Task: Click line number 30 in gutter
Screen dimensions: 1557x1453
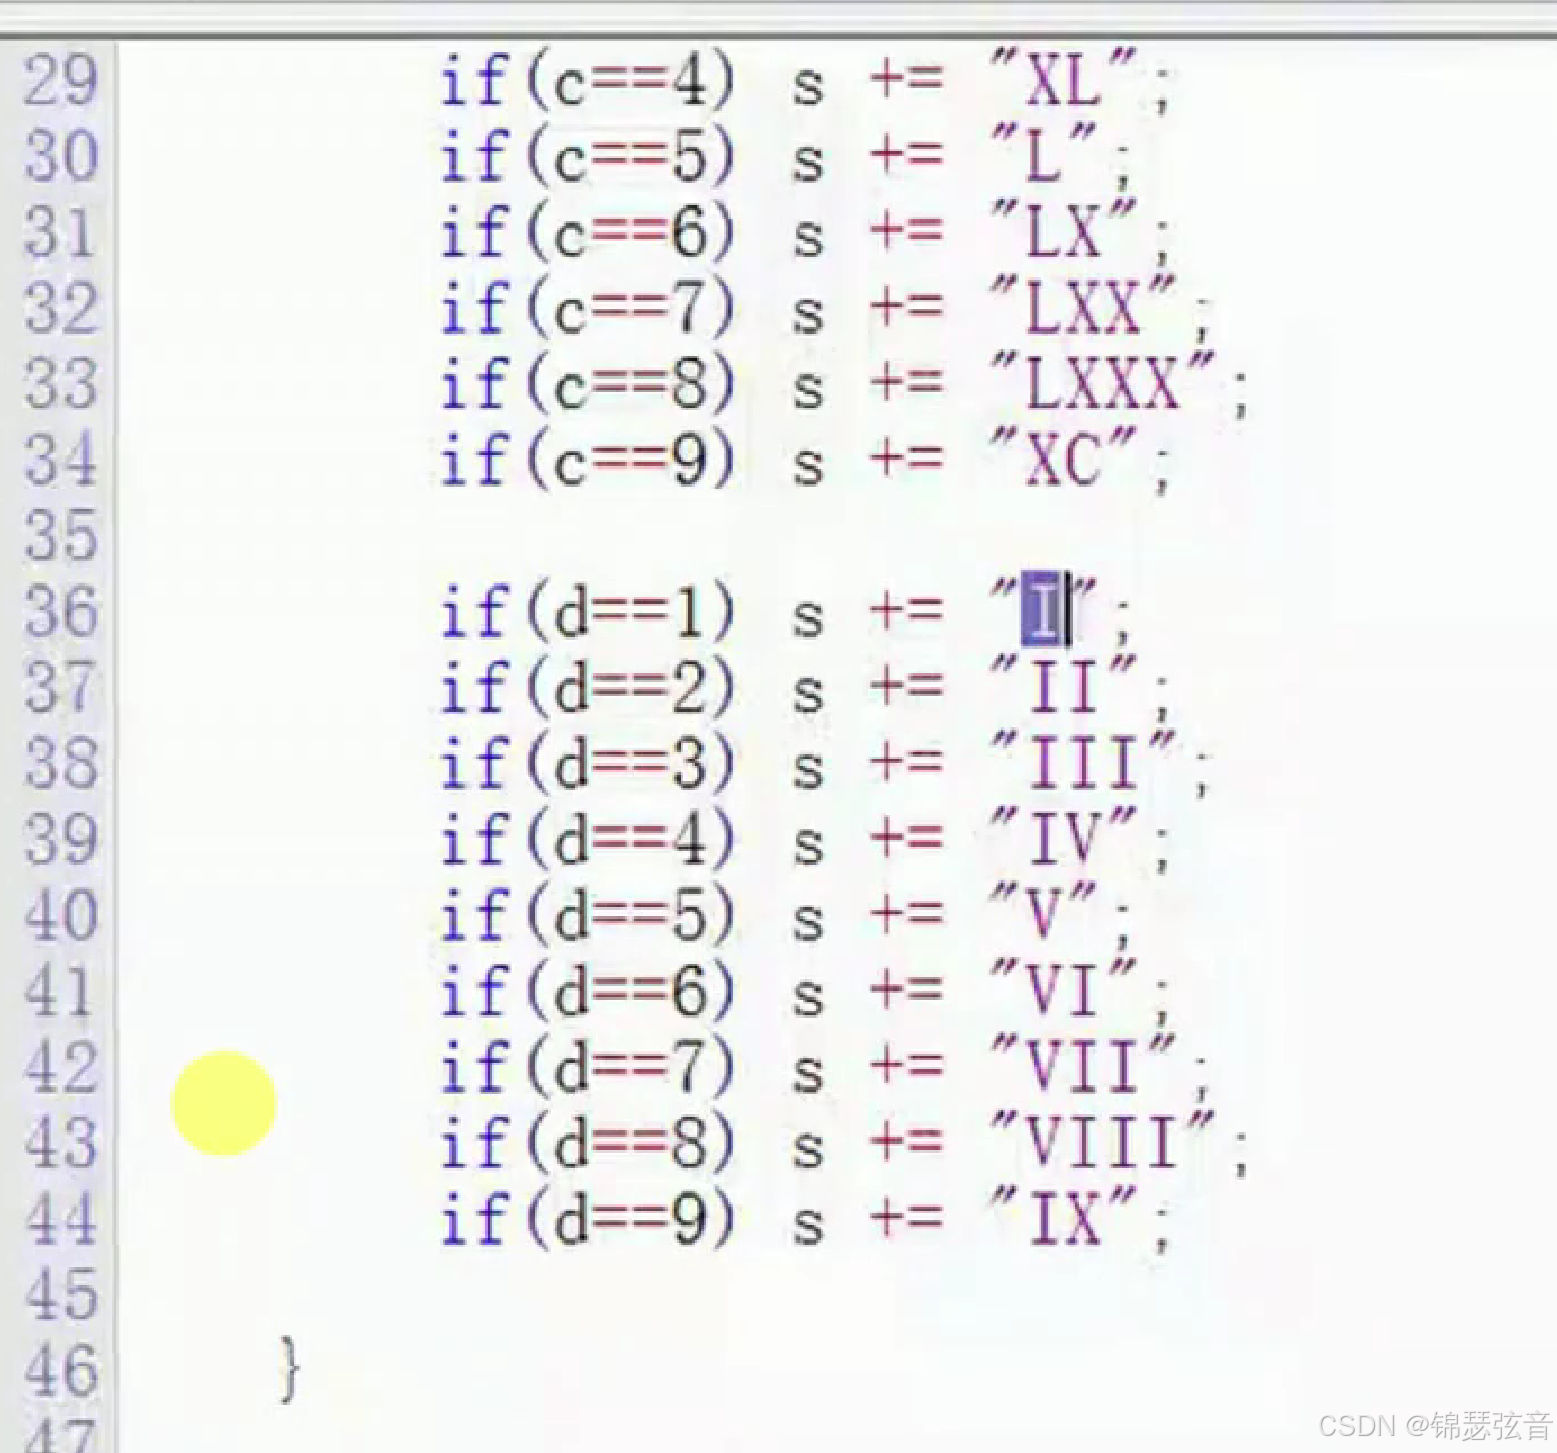Action: point(61,156)
